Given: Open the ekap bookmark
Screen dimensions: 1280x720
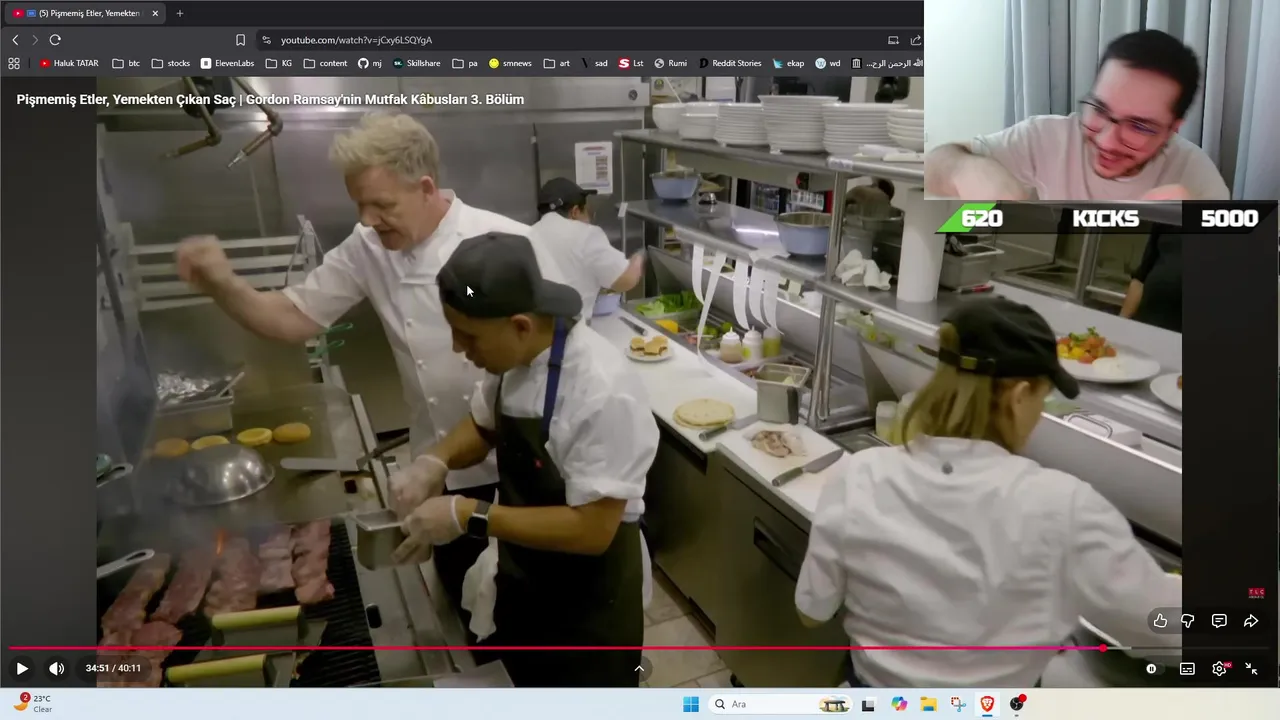Looking at the screenshot, I should (788, 63).
